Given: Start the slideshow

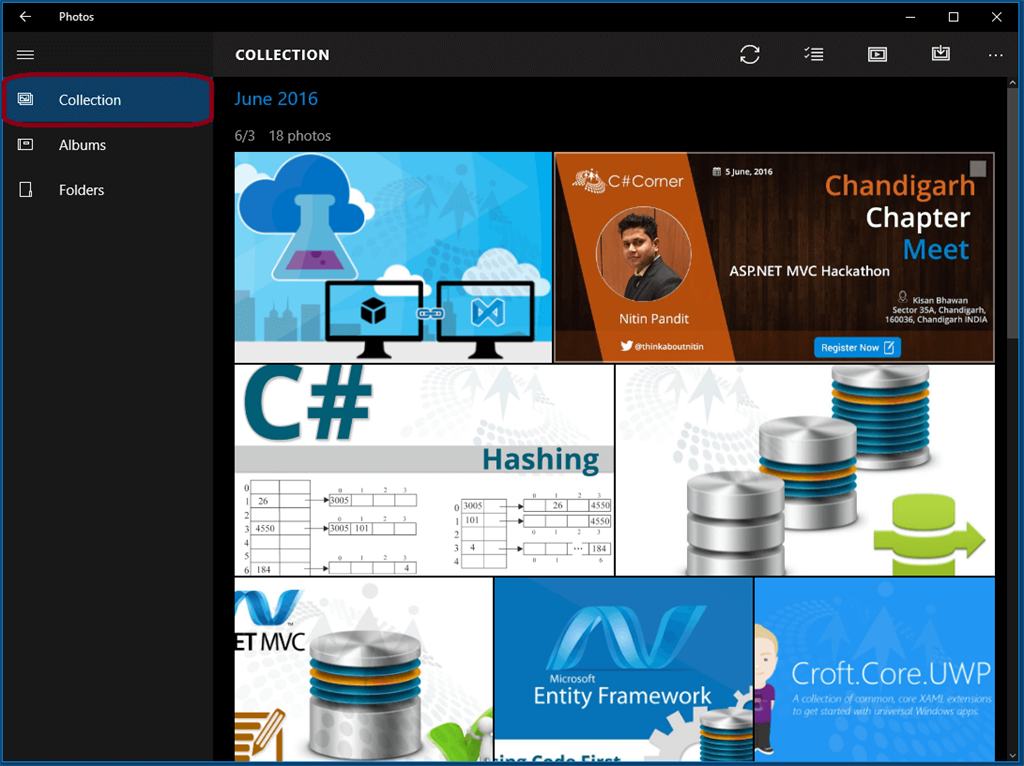Looking at the screenshot, I should coord(877,54).
